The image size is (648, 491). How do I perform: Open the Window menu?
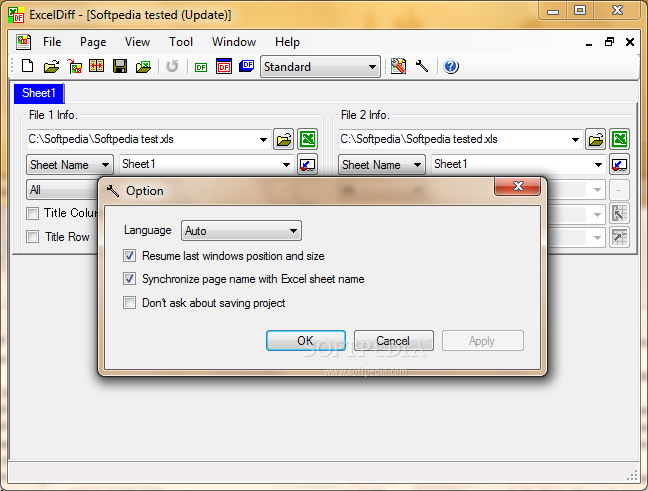234,42
